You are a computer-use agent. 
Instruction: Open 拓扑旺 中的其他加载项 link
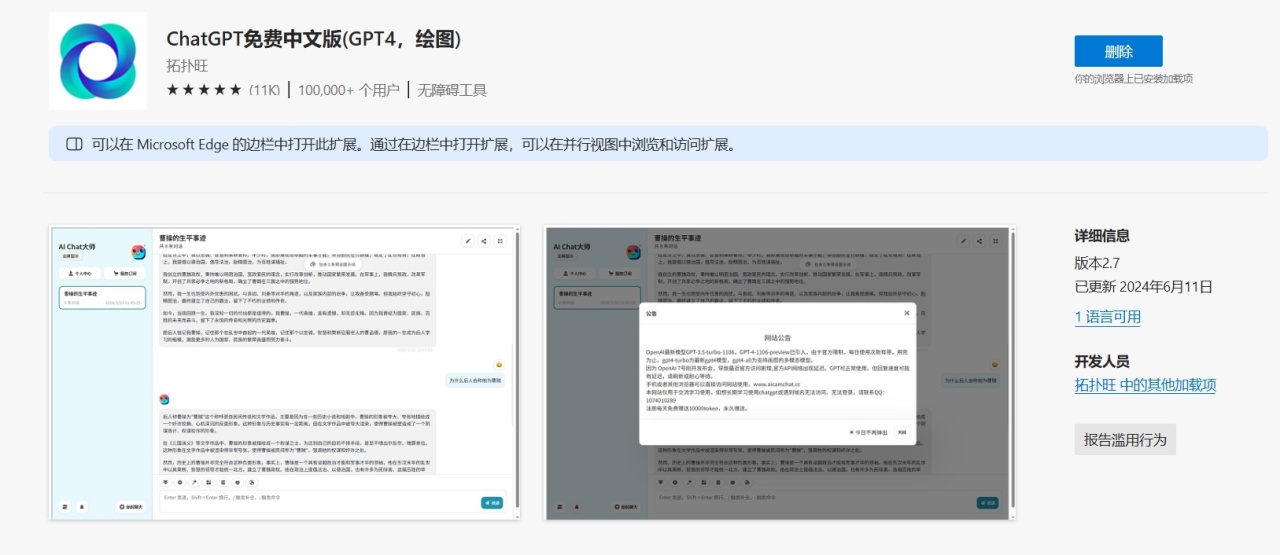[x=1145, y=385]
